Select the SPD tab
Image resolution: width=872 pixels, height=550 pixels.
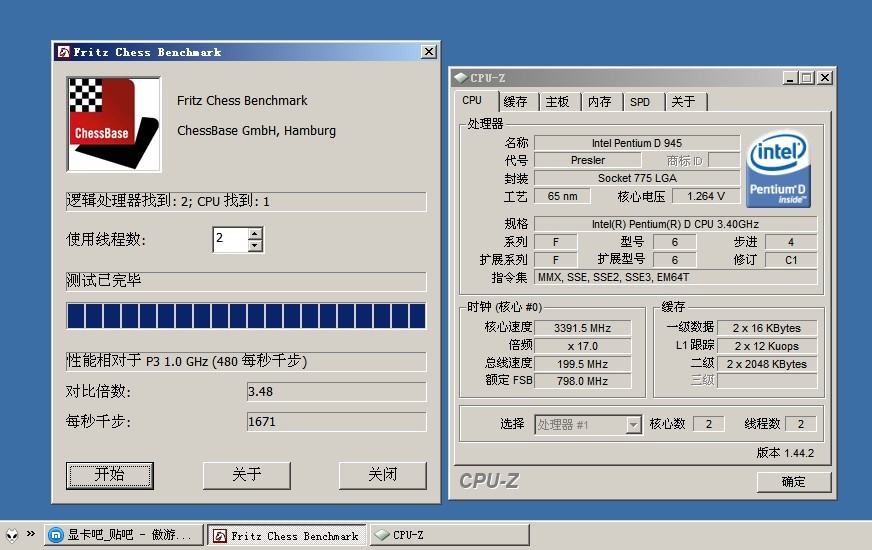(x=640, y=101)
